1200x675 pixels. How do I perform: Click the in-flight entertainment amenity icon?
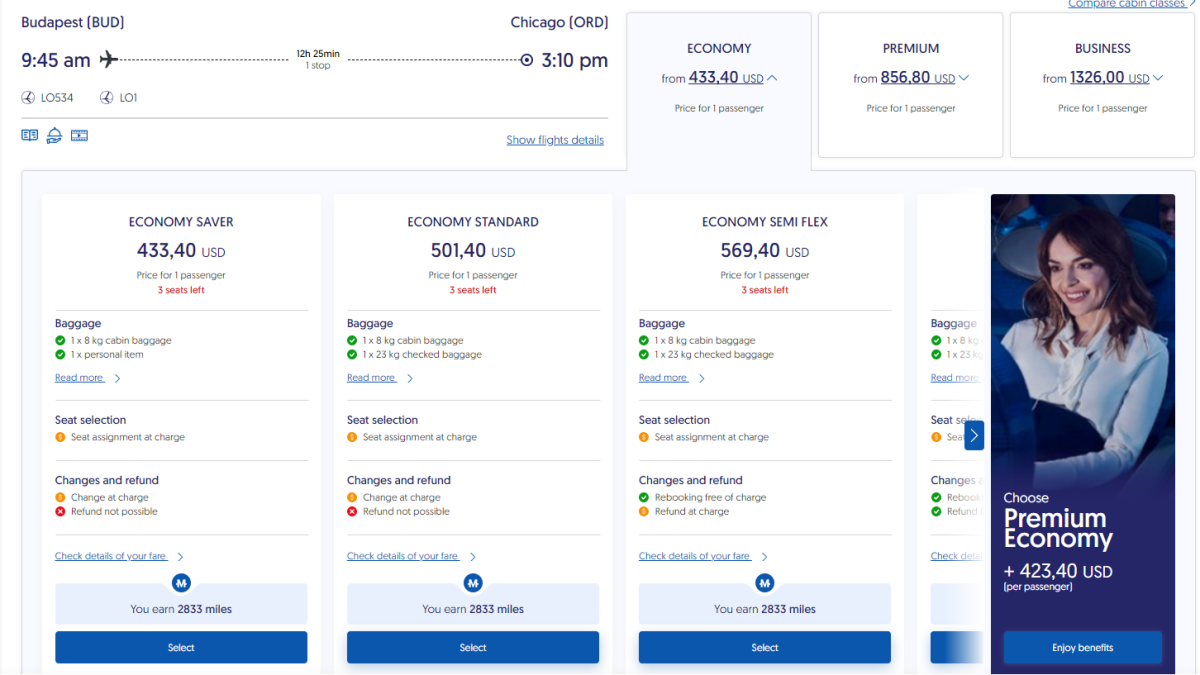pos(79,135)
